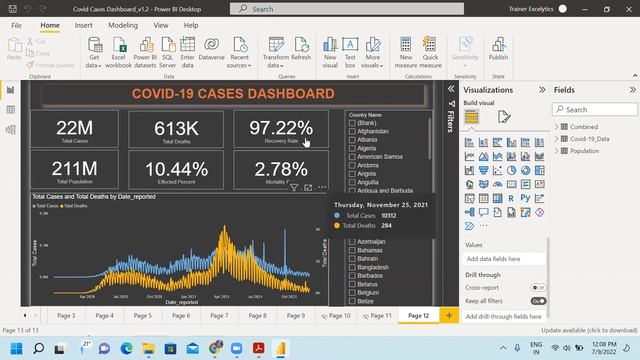Screen dimensions: 640x360
Task: Add a Filled map visual
Action: point(484,184)
